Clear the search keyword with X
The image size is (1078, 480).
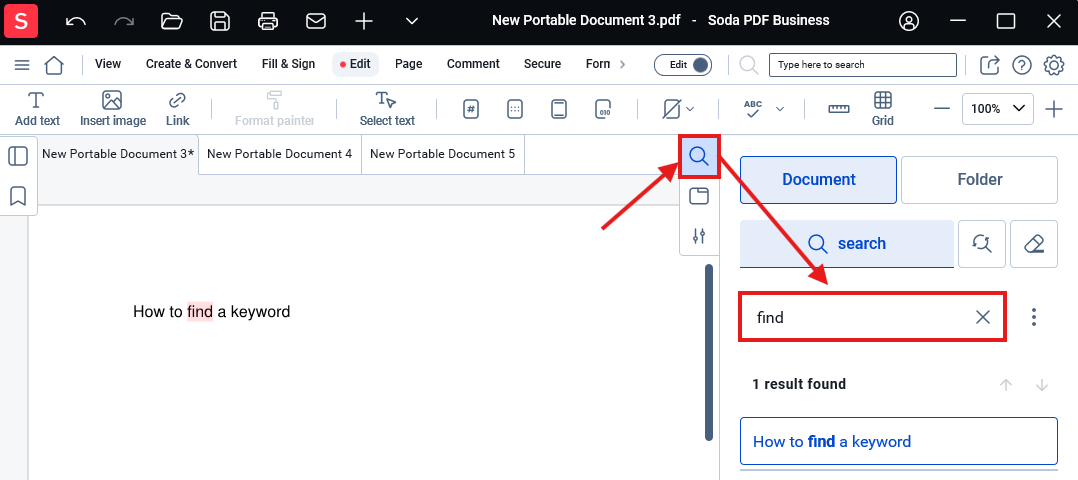point(983,317)
